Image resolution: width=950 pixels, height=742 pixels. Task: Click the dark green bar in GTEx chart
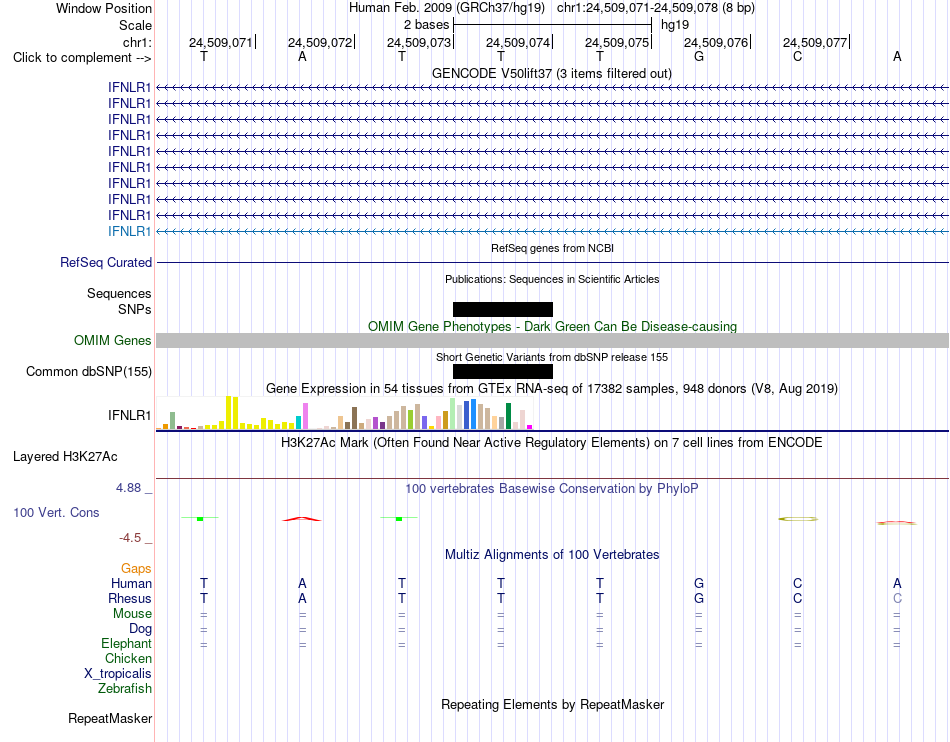(x=509, y=416)
